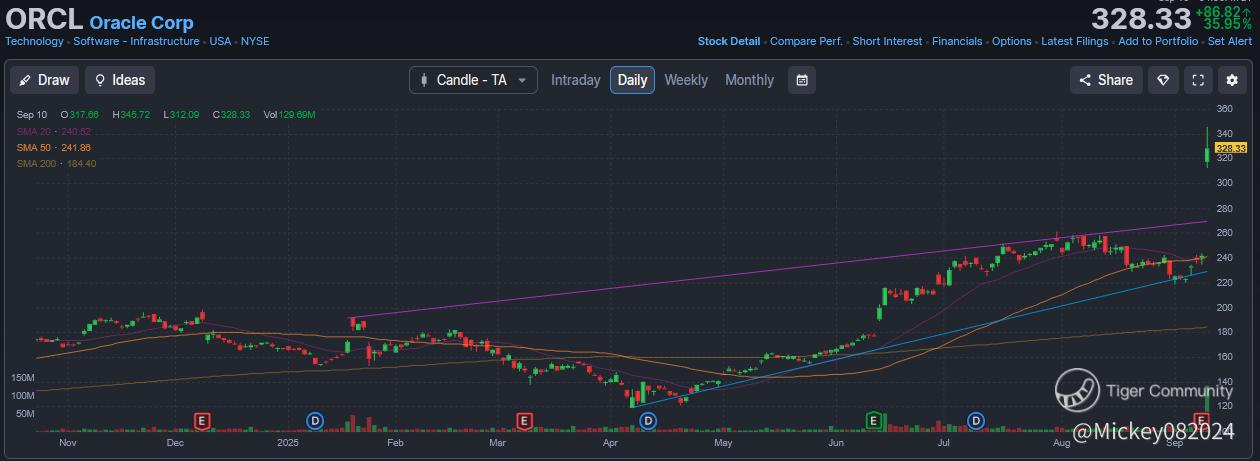Toggle fullscreen chart mode

[1198, 80]
